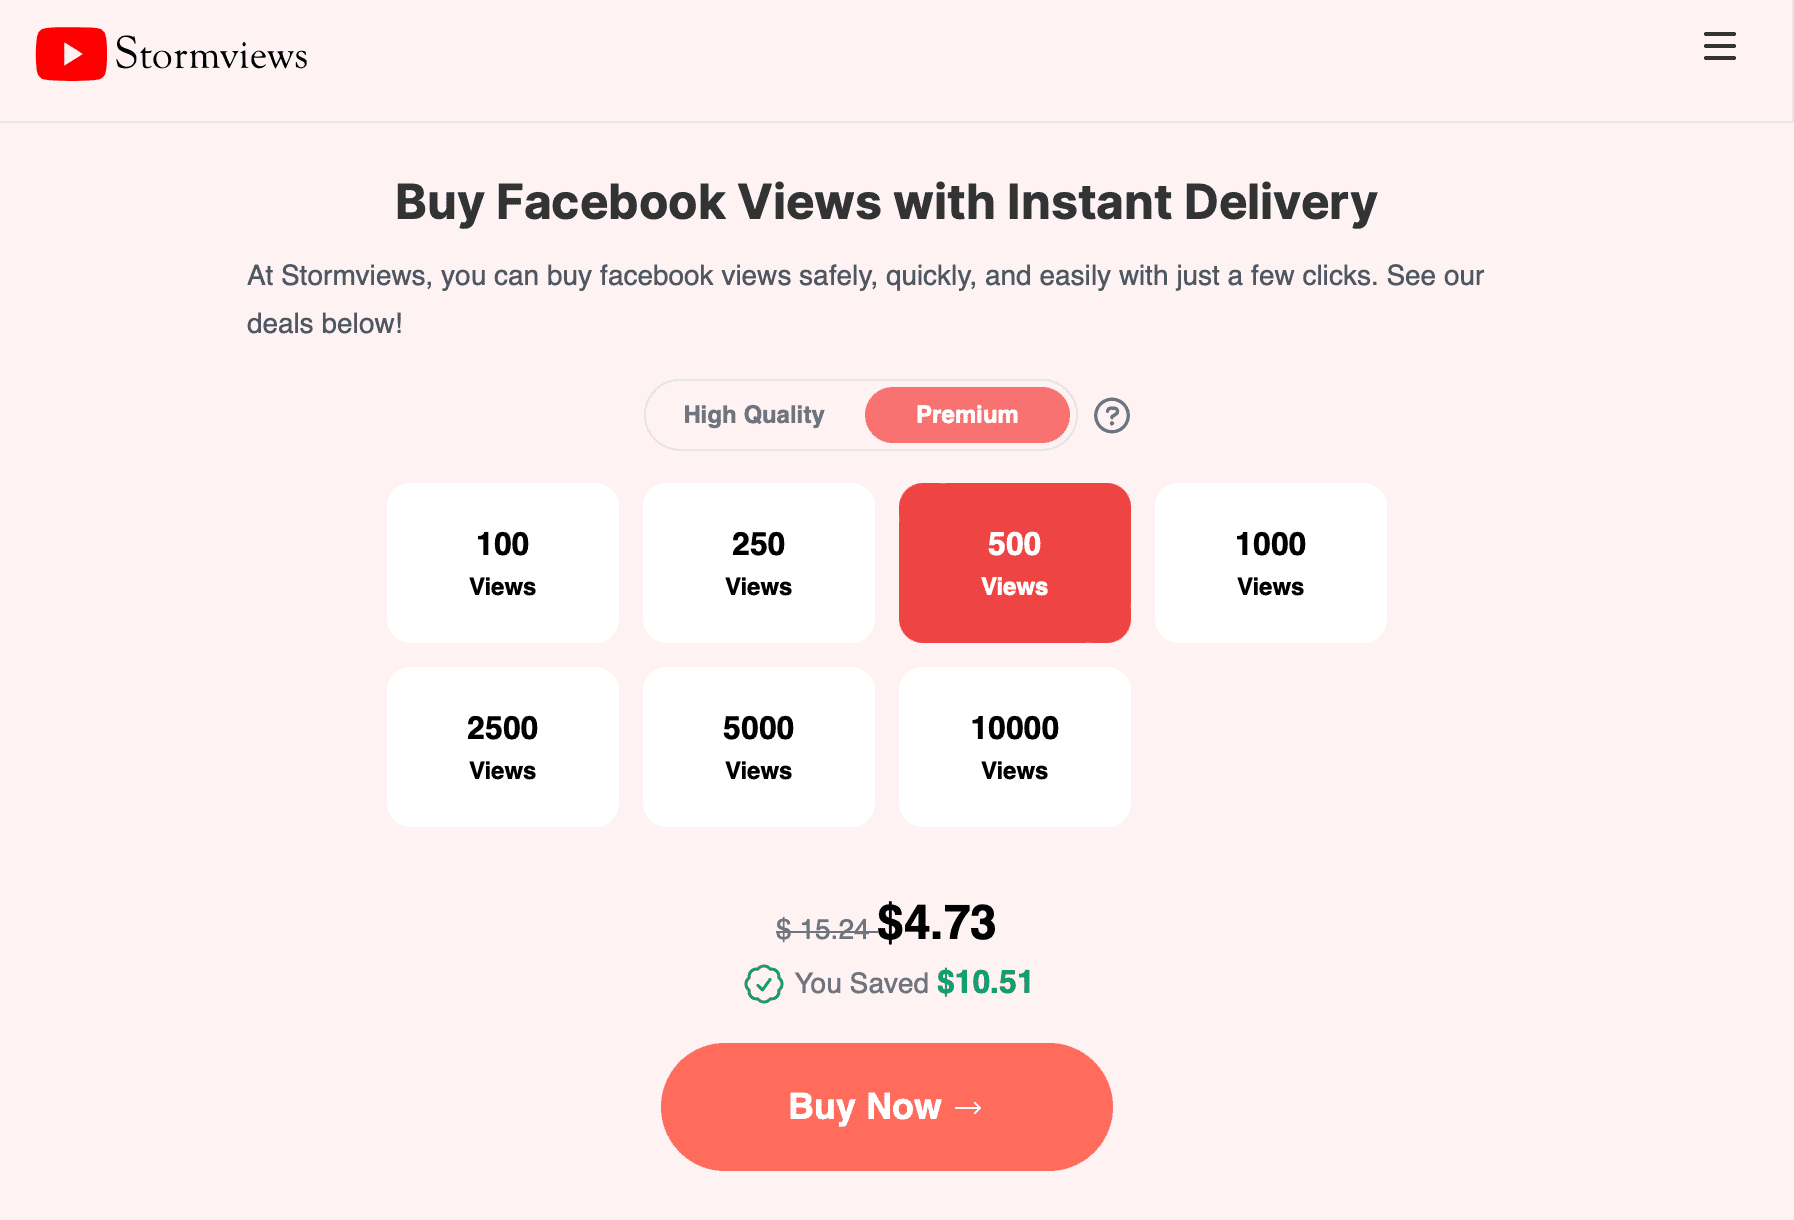The height and width of the screenshot is (1220, 1794).
Task: Click the Stormviews brand name text
Action: (211, 54)
